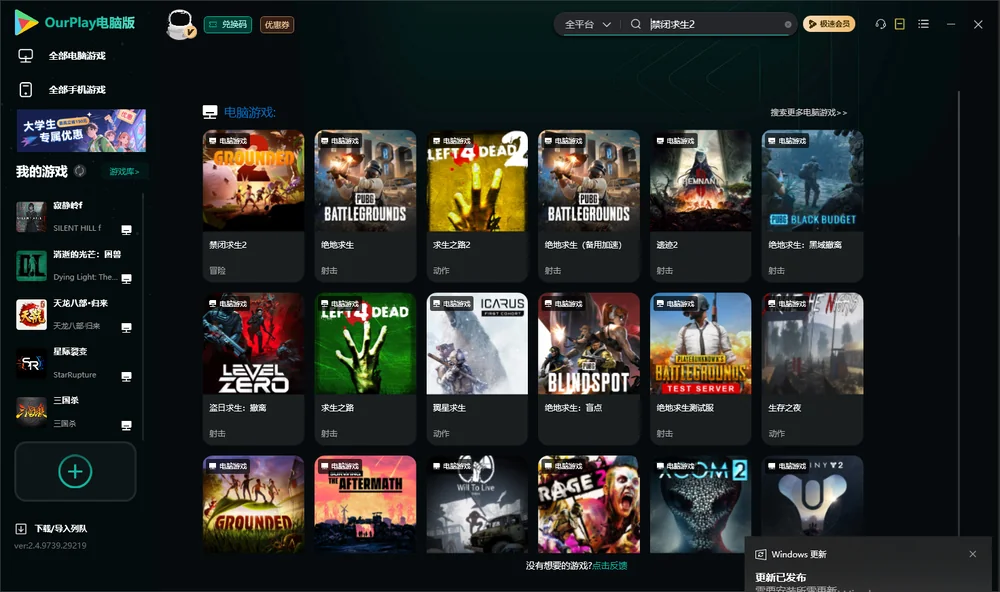Screen dimensions: 1000x592
Task: Open the 绝地求生 PUBG game card
Action: (365, 205)
